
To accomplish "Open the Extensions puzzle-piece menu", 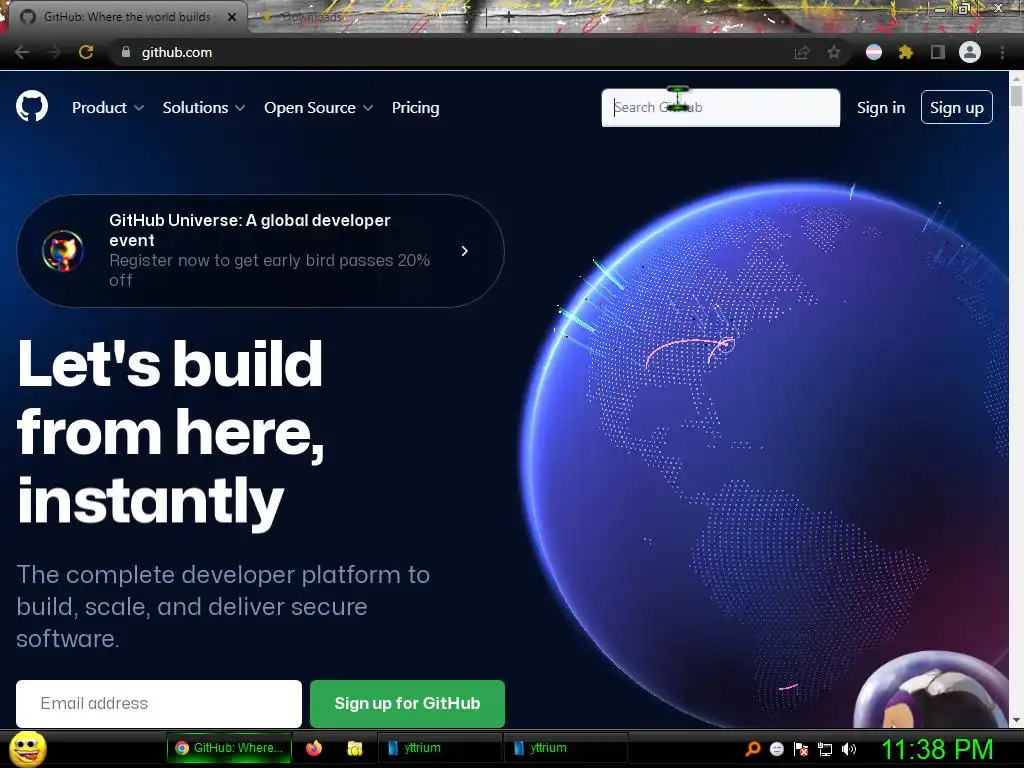I will 905,52.
